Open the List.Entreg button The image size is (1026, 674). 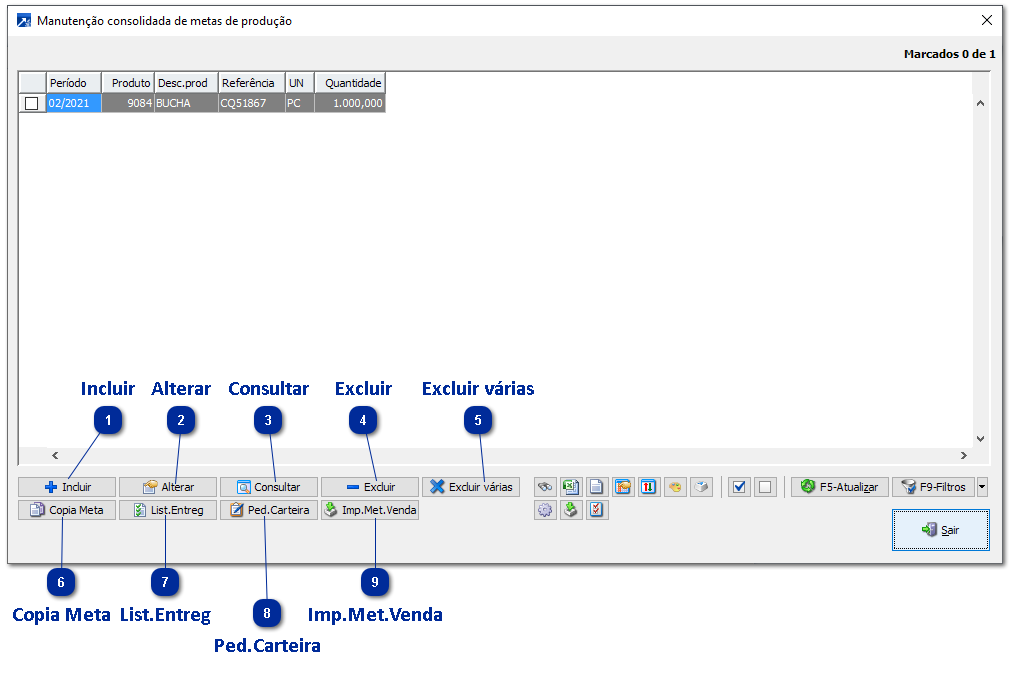click(168, 510)
